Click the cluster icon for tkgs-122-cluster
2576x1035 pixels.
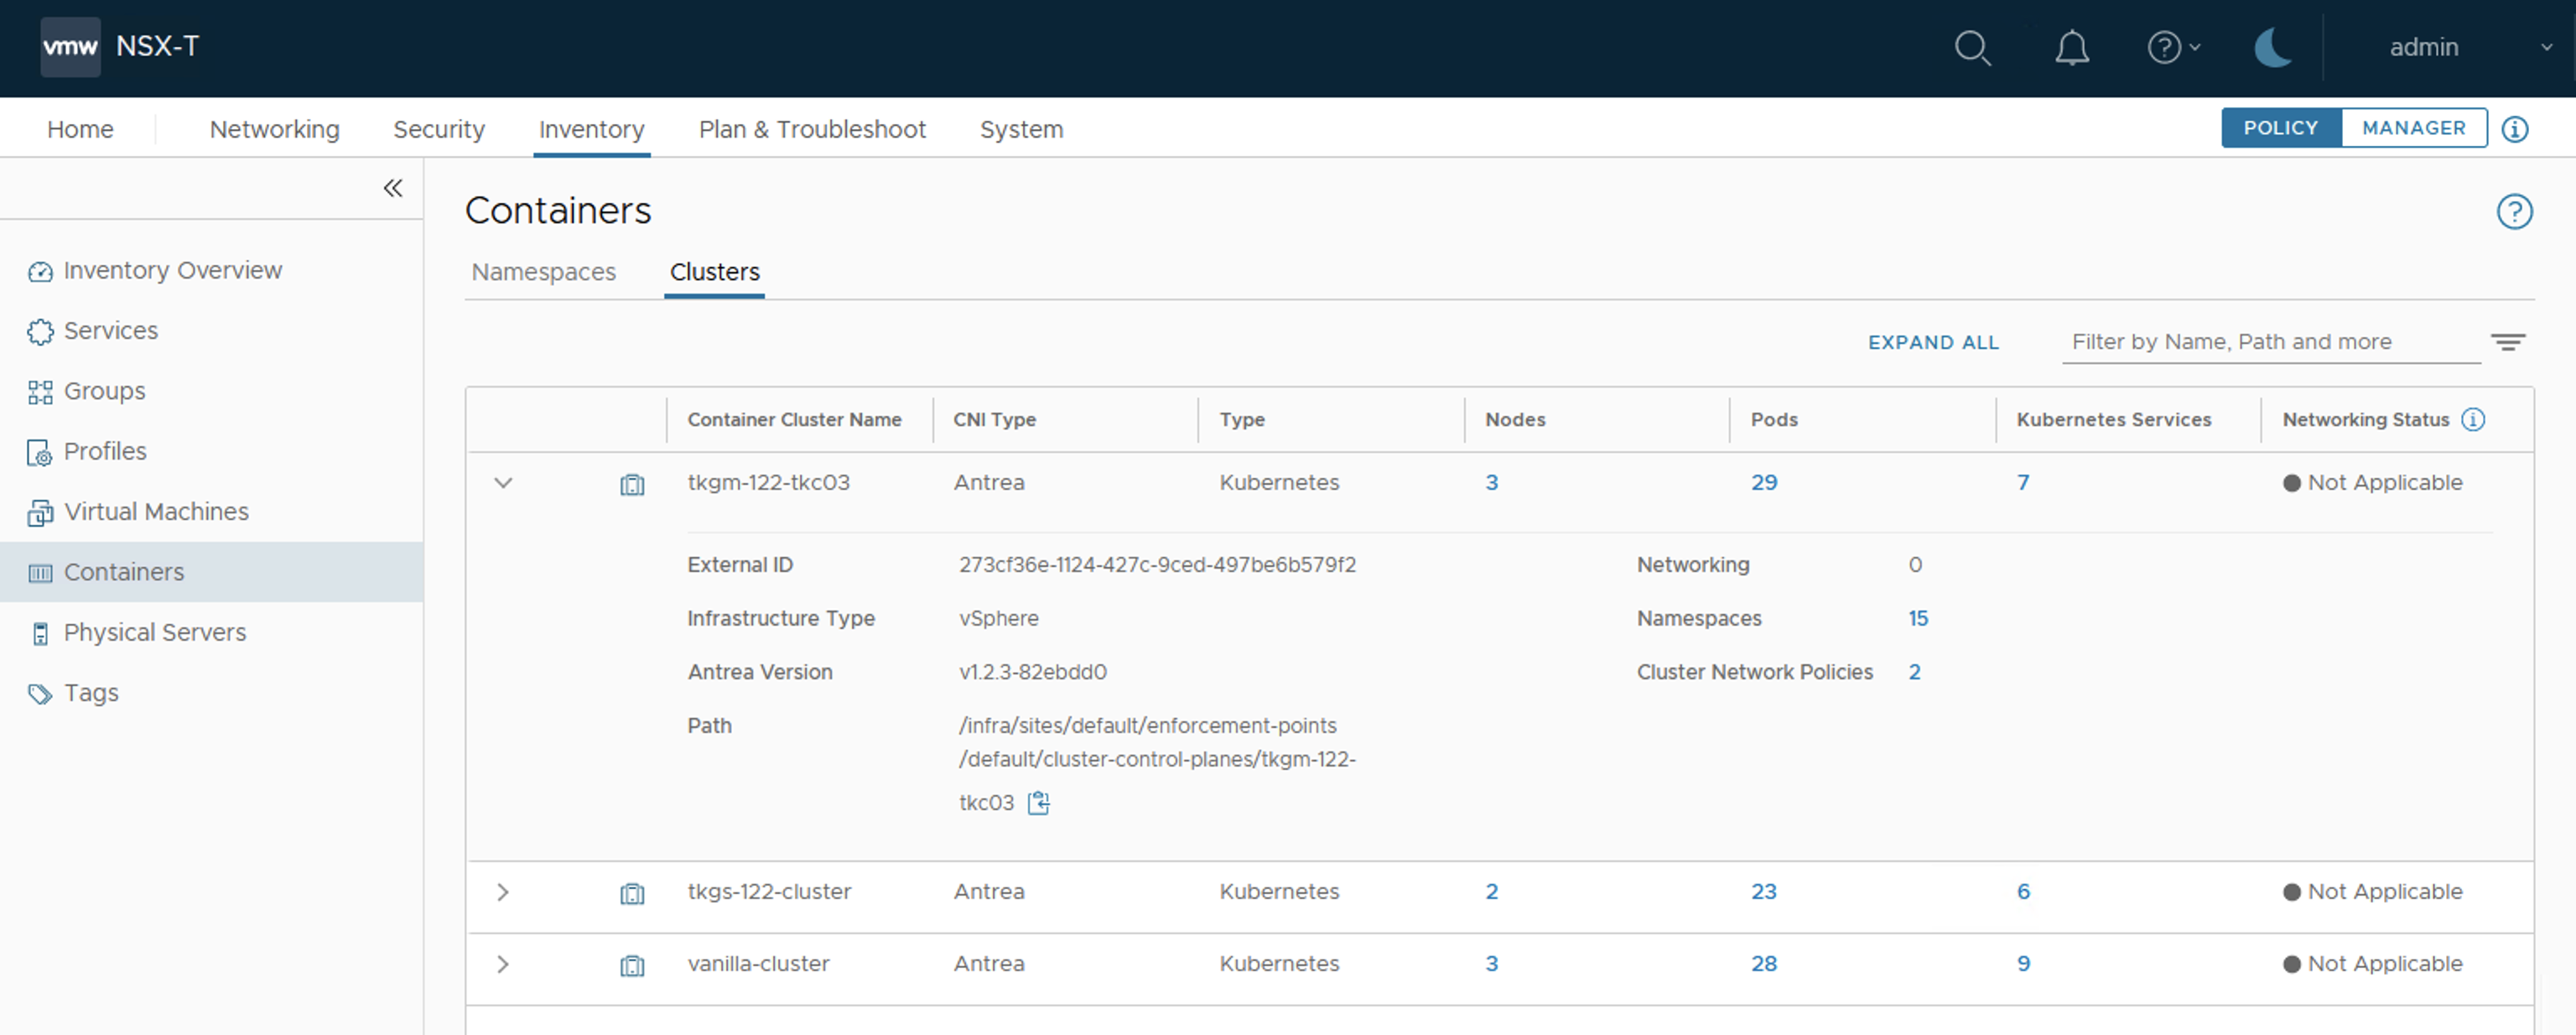click(632, 893)
